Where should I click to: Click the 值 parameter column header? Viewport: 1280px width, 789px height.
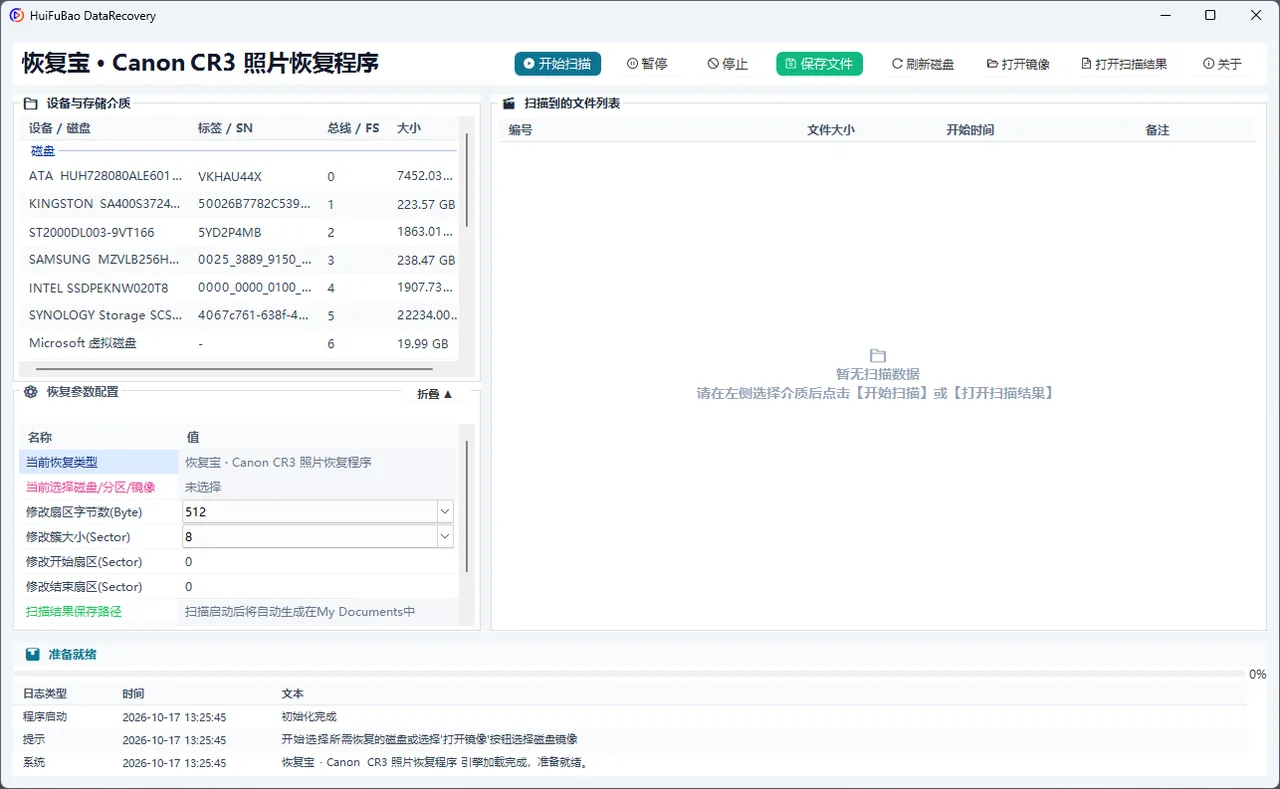[193, 437]
